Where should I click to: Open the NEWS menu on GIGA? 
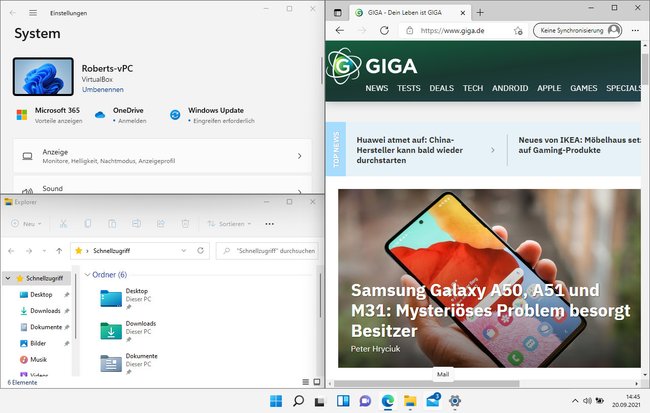click(377, 88)
